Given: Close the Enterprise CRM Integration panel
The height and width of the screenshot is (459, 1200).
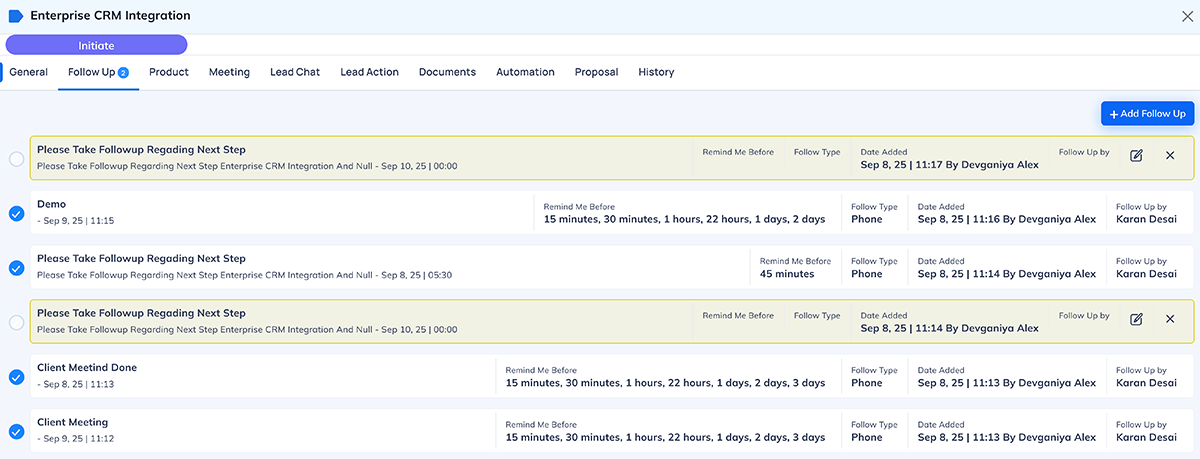Looking at the screenshot, I should tap(1186, 16).
